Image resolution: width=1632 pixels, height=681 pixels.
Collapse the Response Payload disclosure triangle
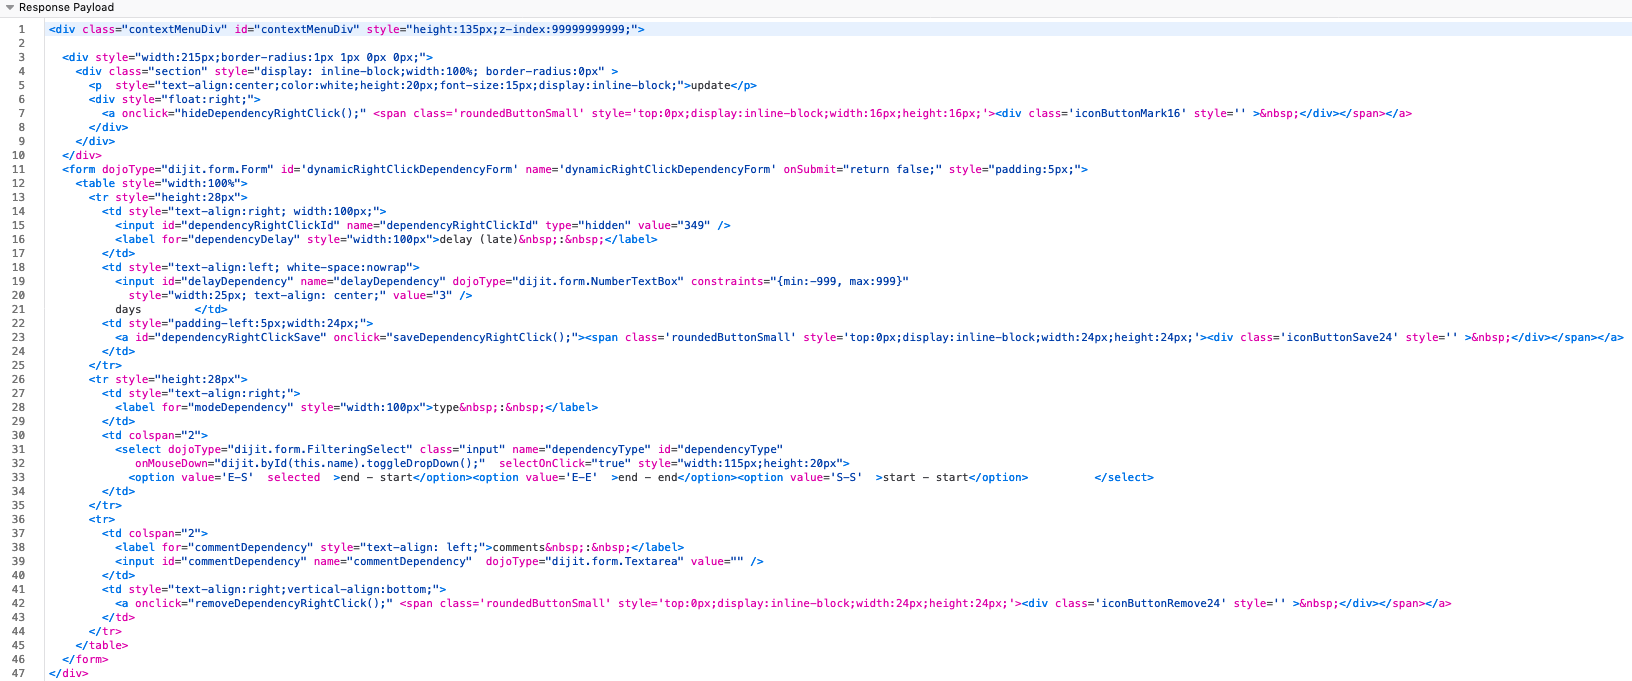[x=10, y=8]
